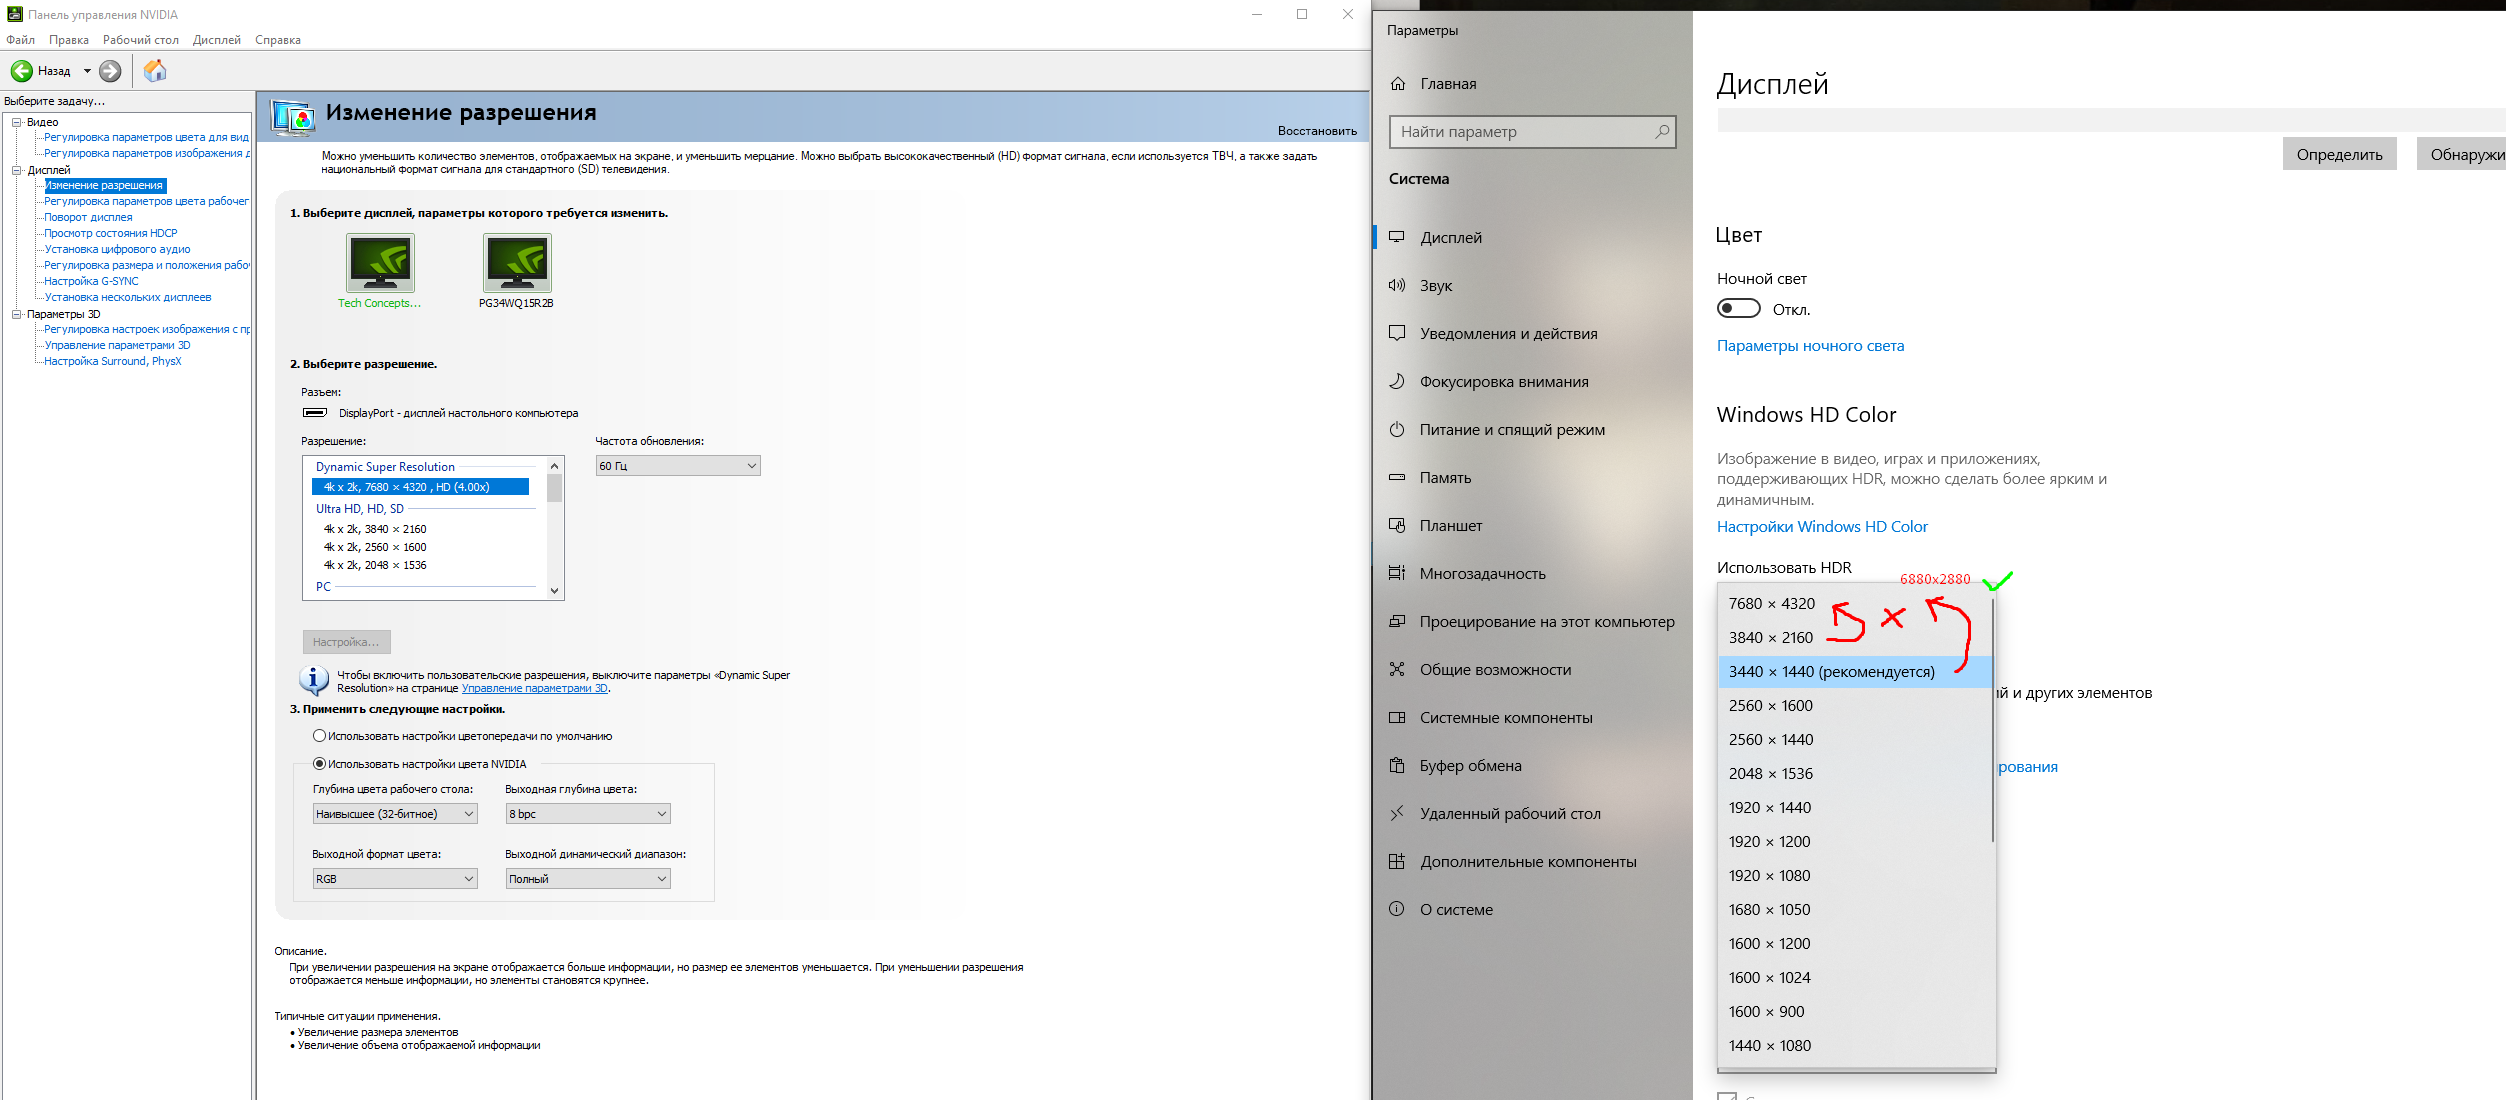Open the output color format RGB dropdown
Image resolution: width=2506 pixels, height=1100 pixels.
tap(394, 879)
